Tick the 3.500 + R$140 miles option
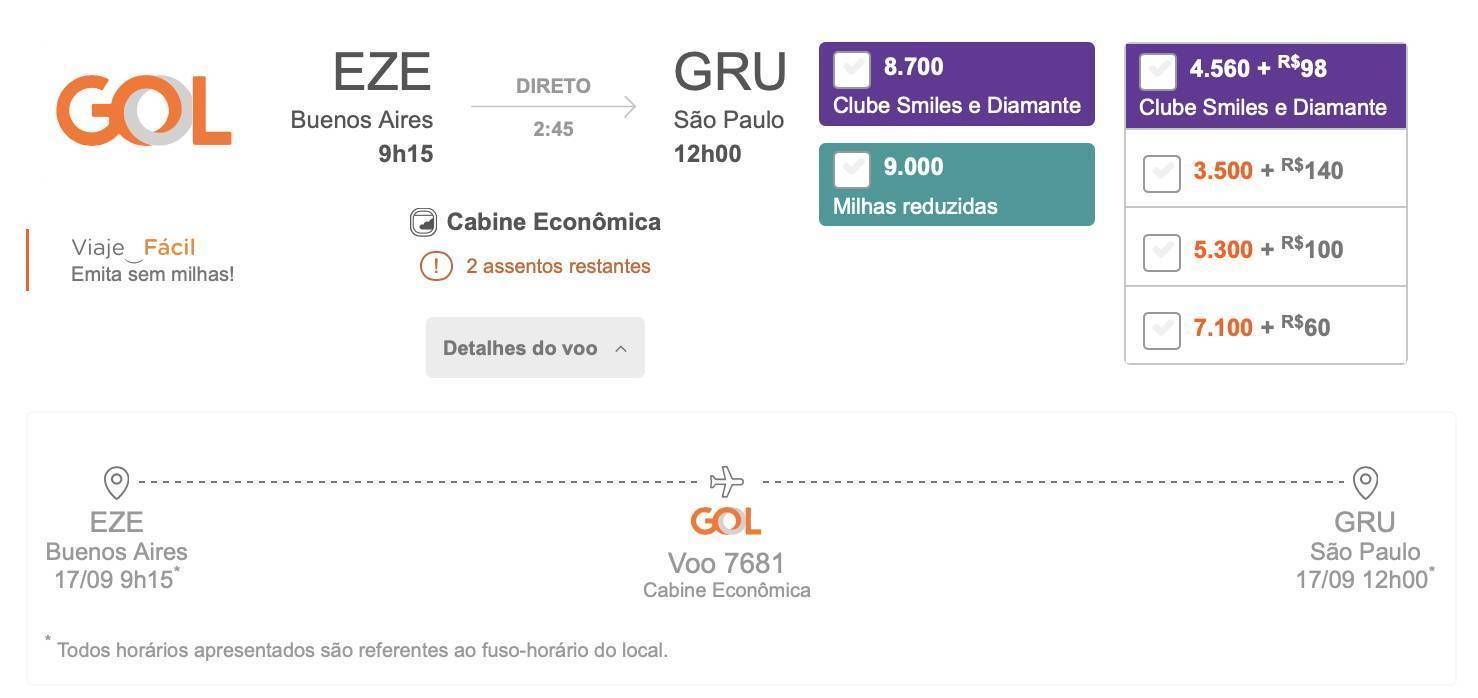 pyautogui.click(x=1161, y=173)
